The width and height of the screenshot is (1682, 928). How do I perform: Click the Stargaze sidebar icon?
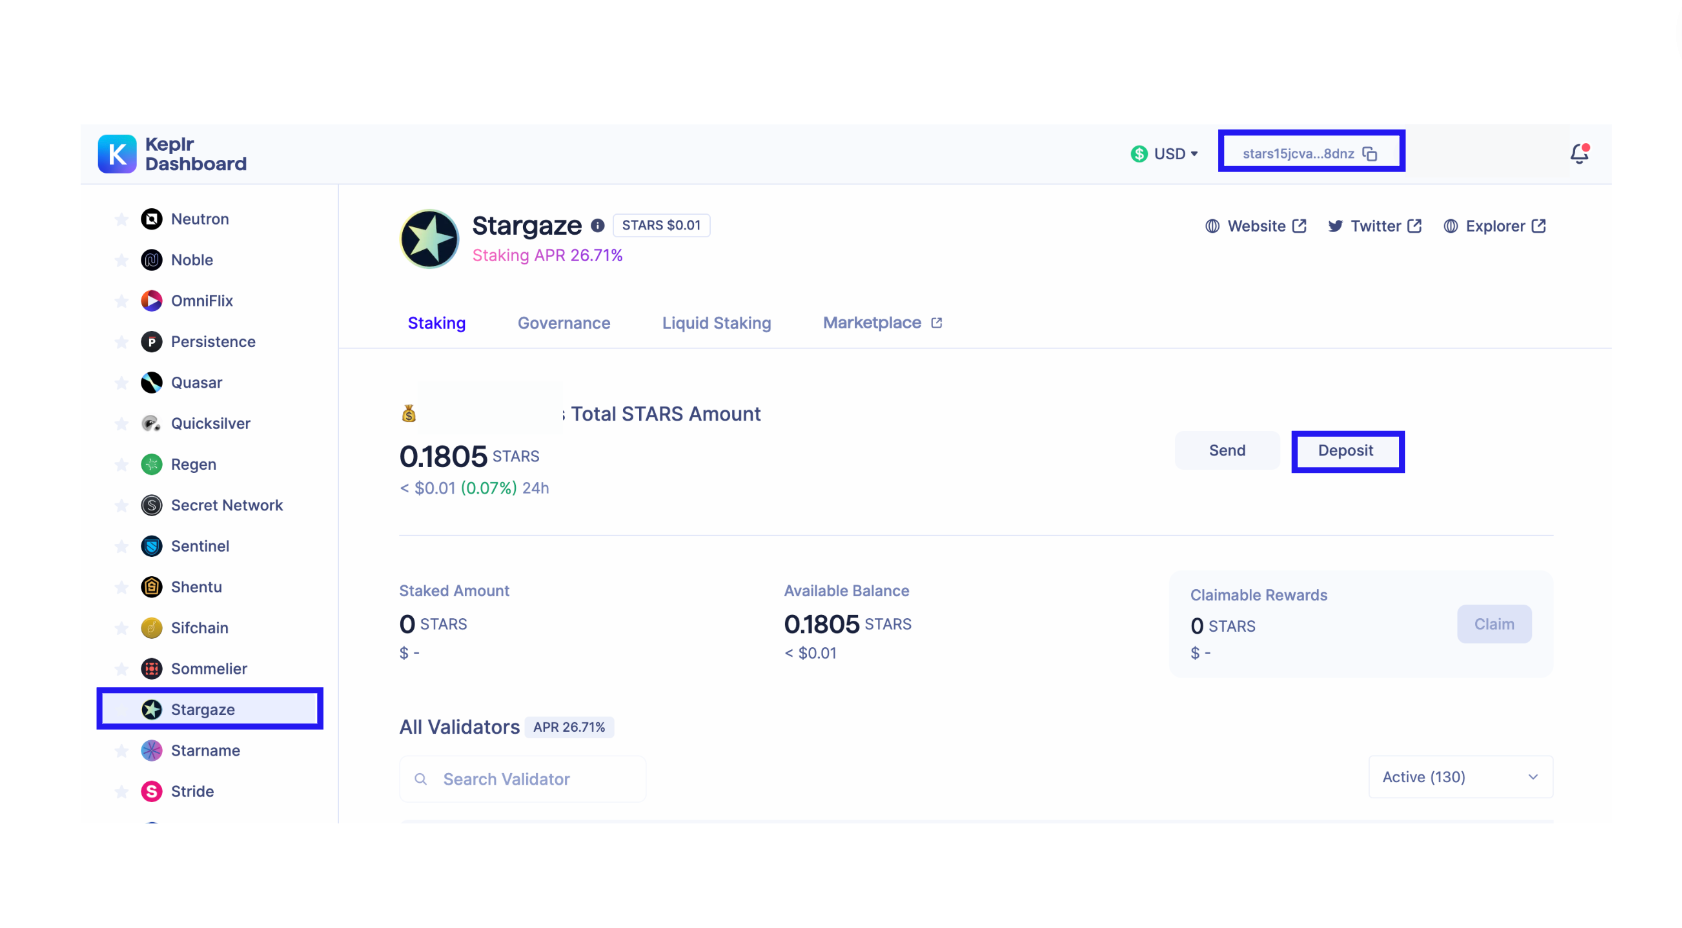(152, 710)
